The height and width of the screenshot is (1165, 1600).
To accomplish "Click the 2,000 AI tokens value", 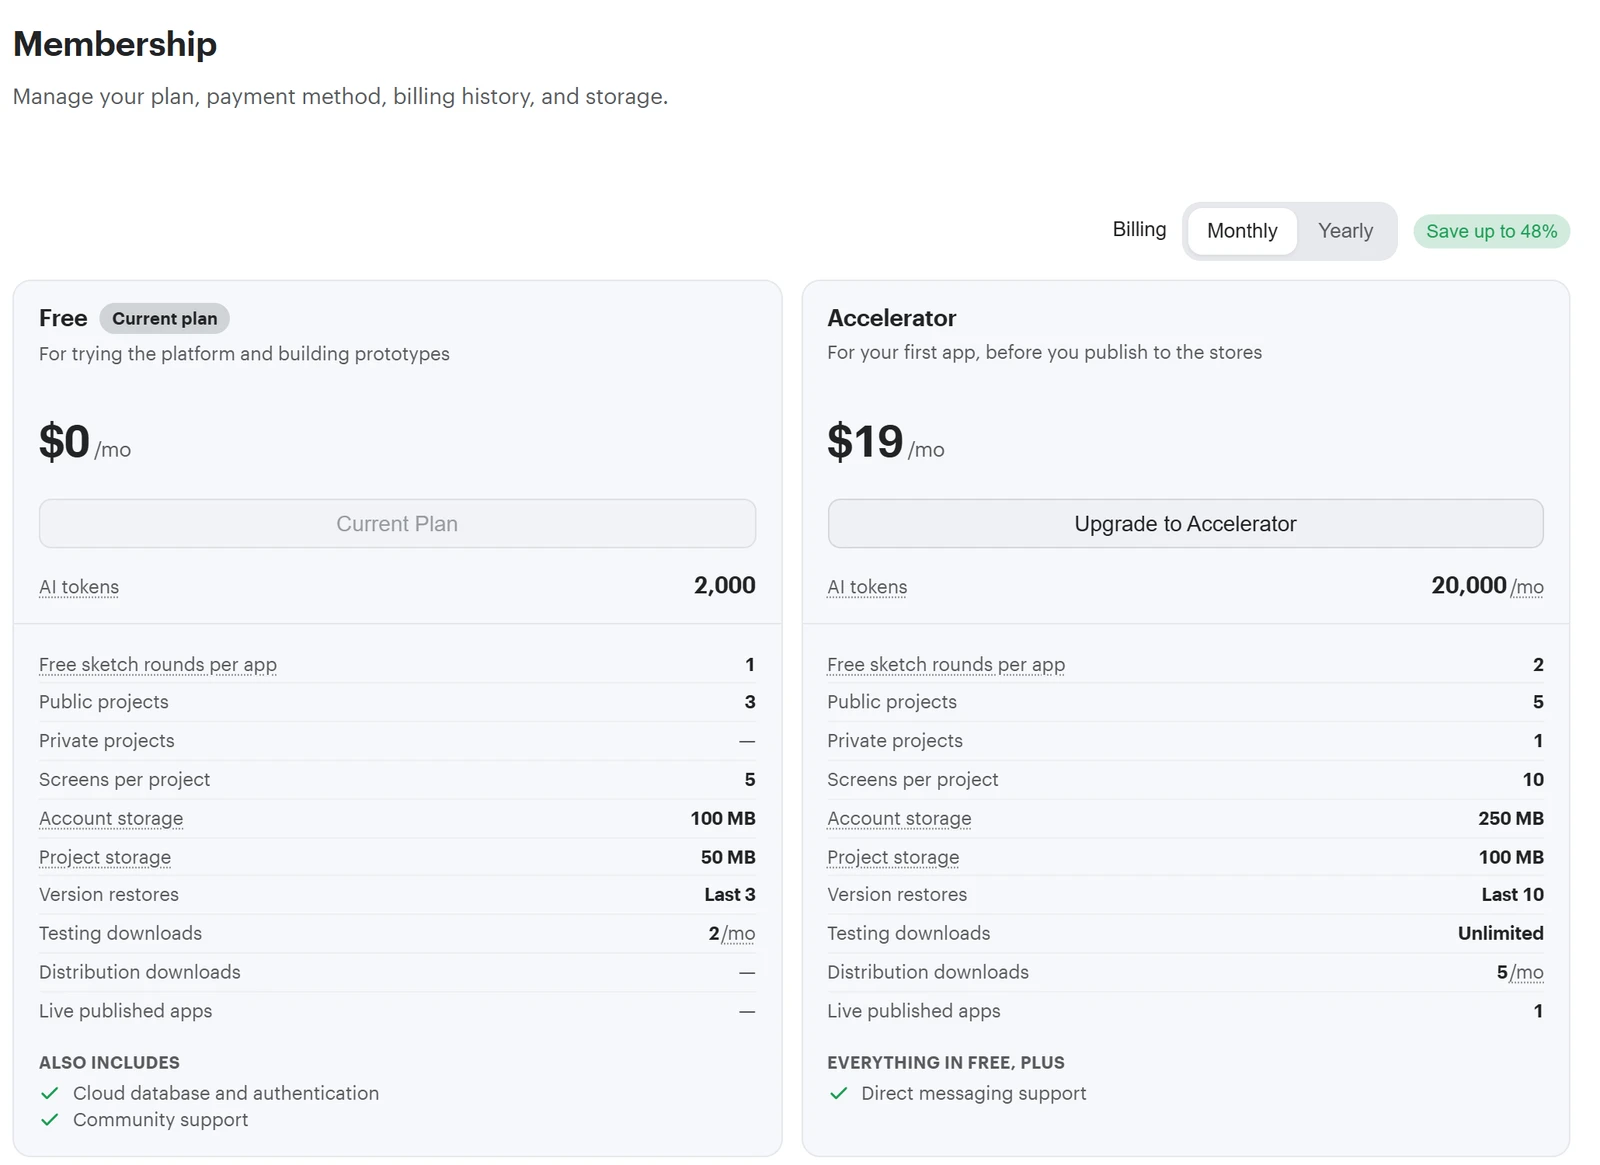I will tap(725, 585).
